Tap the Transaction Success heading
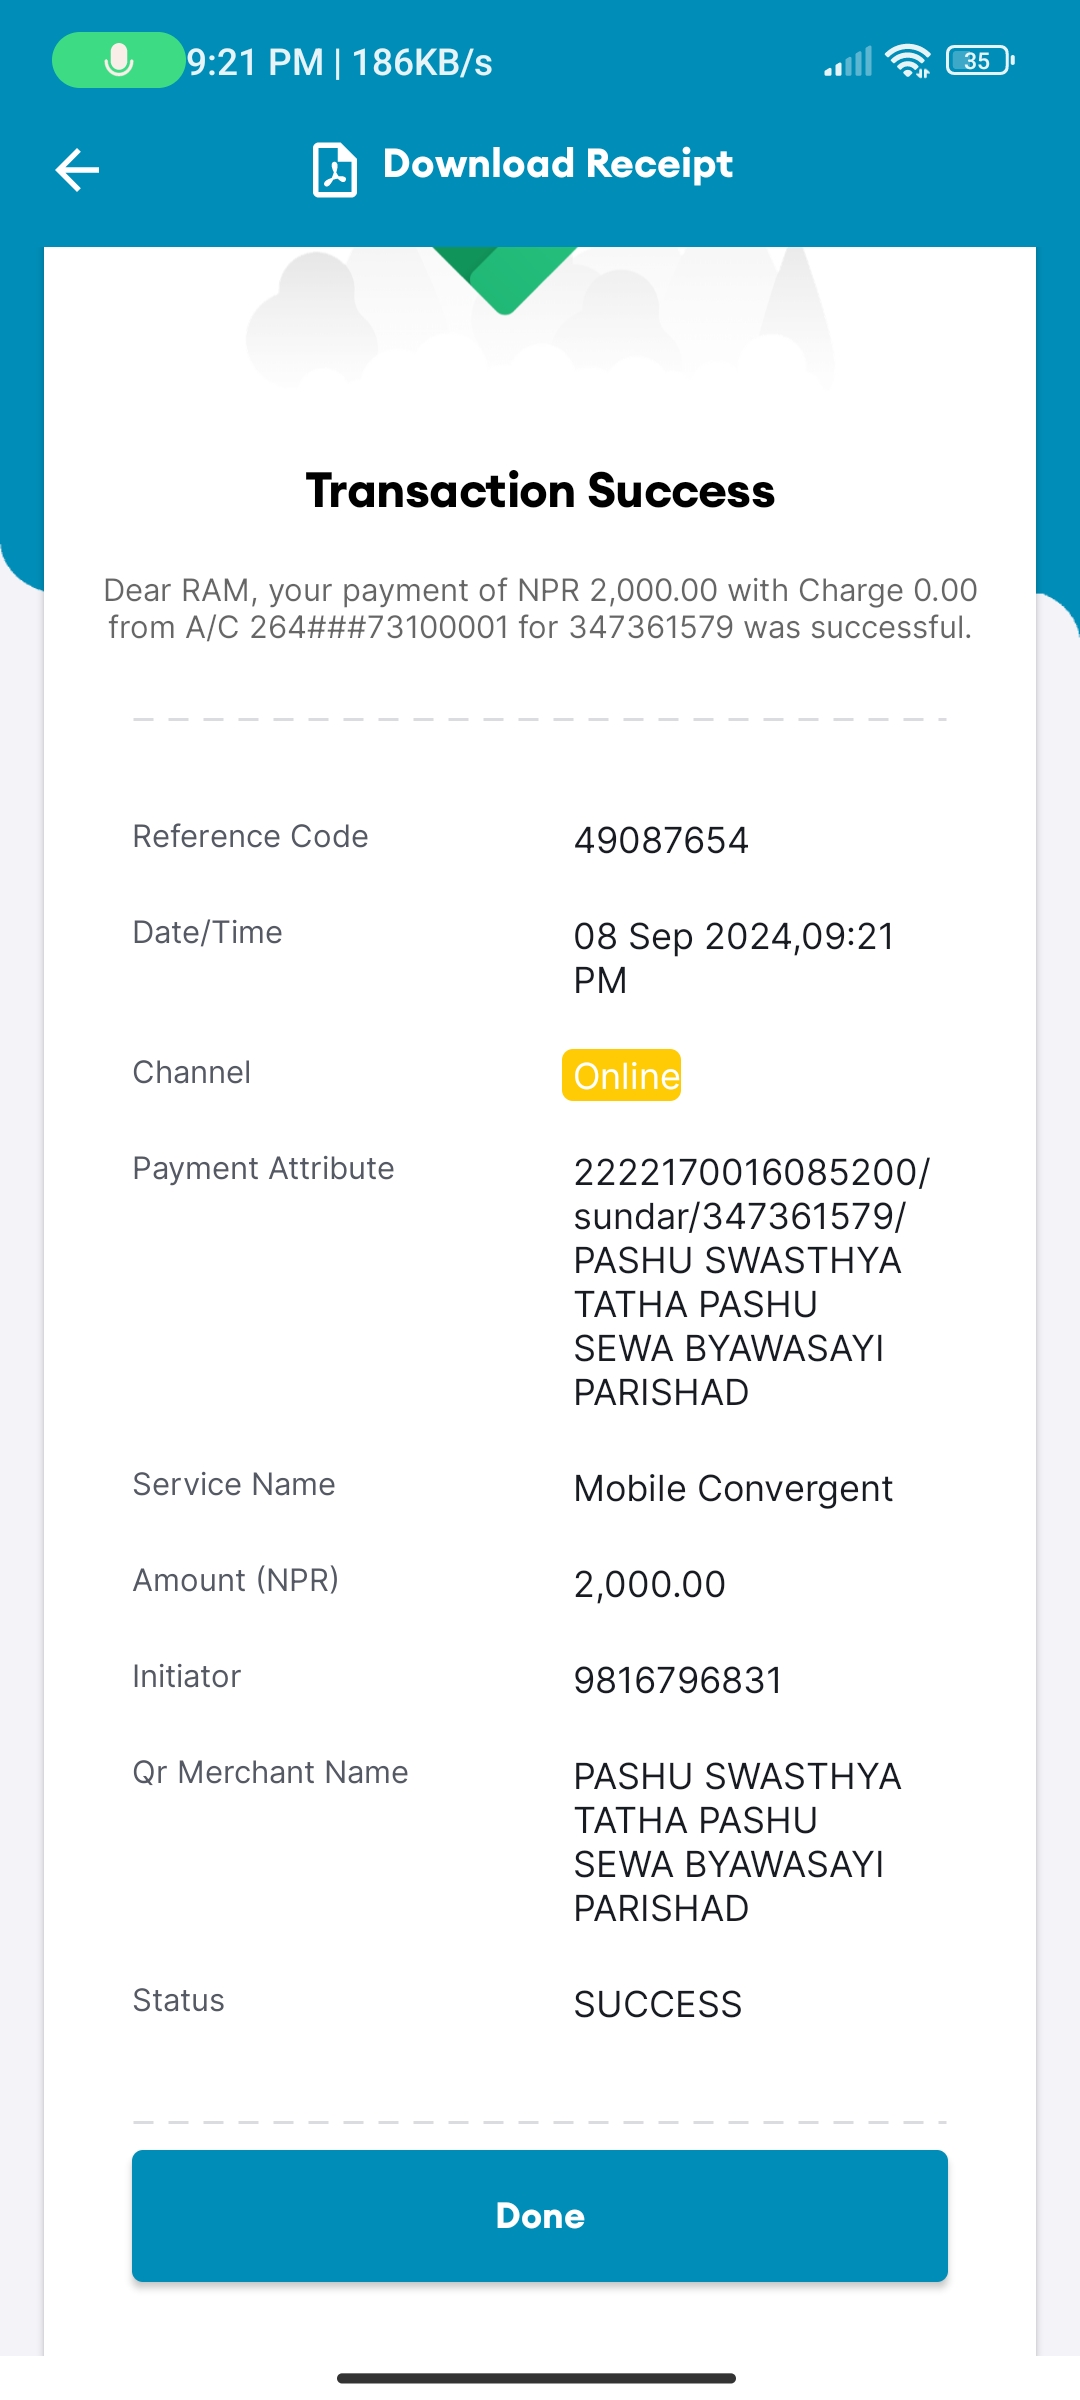This screenshot has width=1080, height=2400. tap(540, 491)
